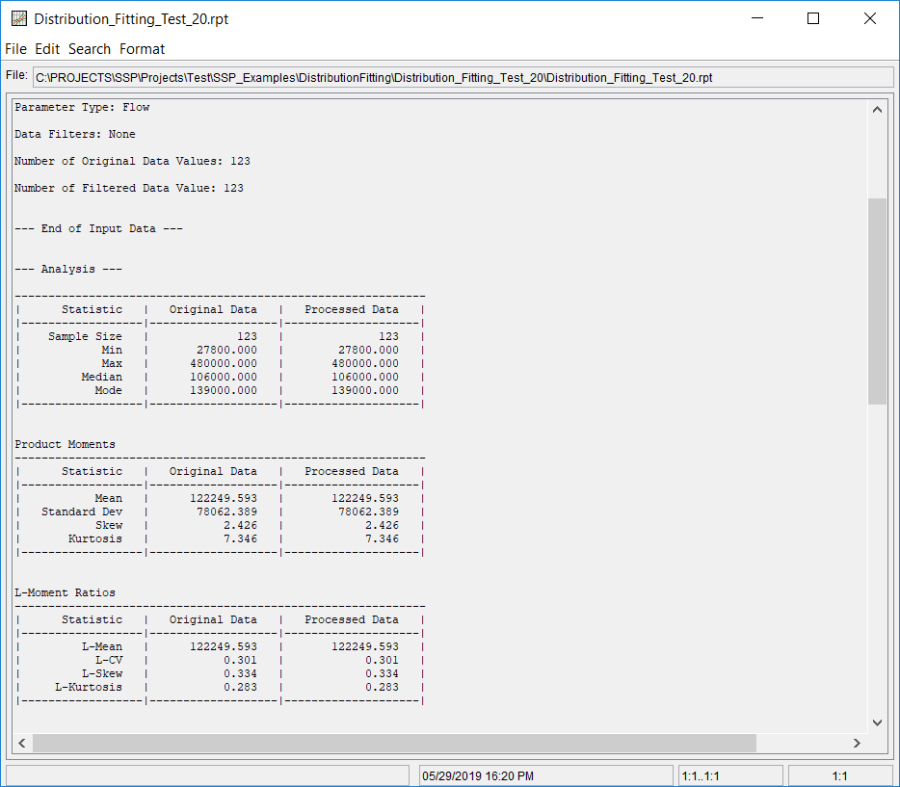Click Original Data L-Kurtosis value 0.283
Image resolution: width=900 pixels, height=787 pixels.
coord(240,687)
